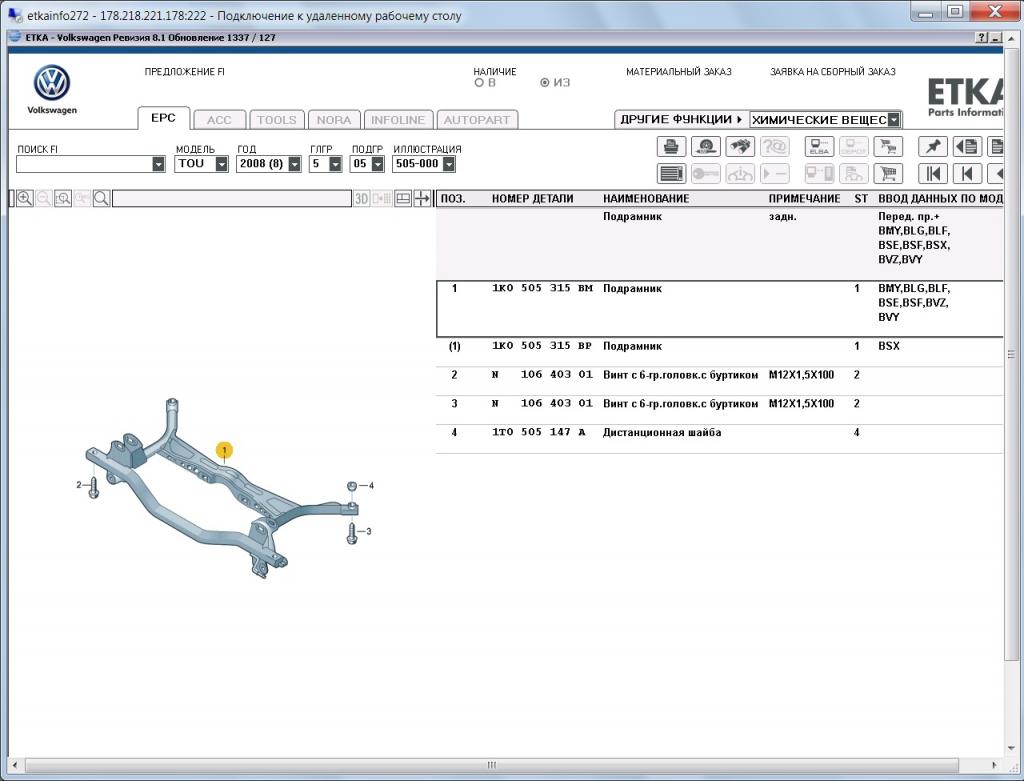
Task: Open the ПОДГР dropdown showing 05
Action: pos(377,164)
